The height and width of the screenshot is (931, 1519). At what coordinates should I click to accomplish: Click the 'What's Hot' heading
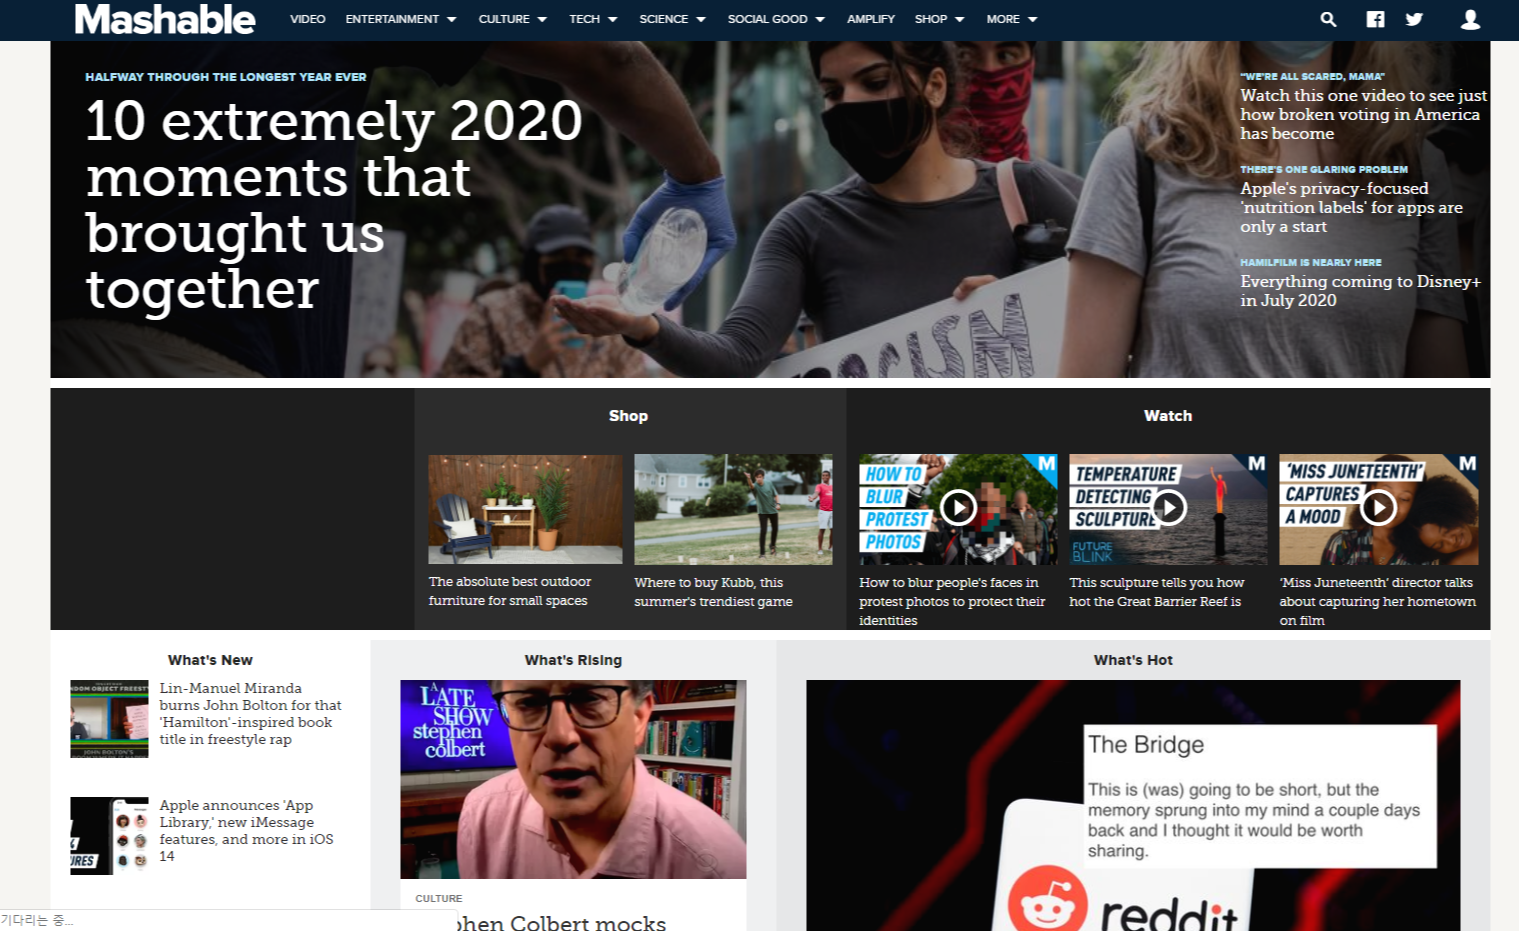pos(1133,660)
